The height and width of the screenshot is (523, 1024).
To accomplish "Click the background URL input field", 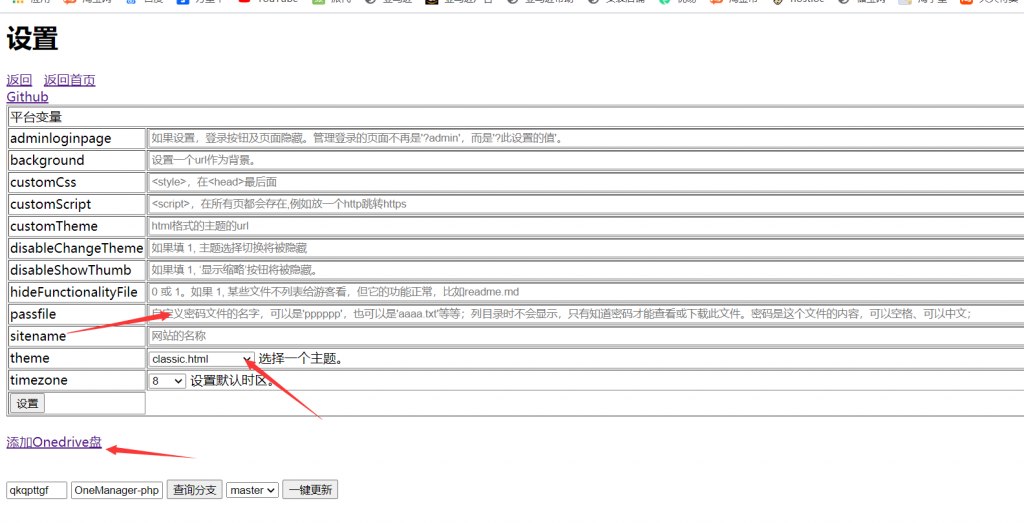I will tap(585, 160).
